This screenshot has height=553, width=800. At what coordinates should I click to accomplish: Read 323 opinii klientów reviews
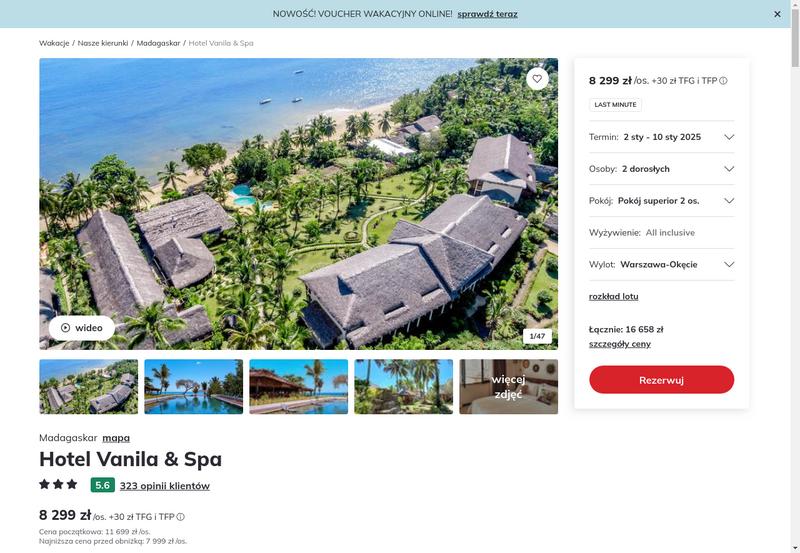tap(165, 486)
